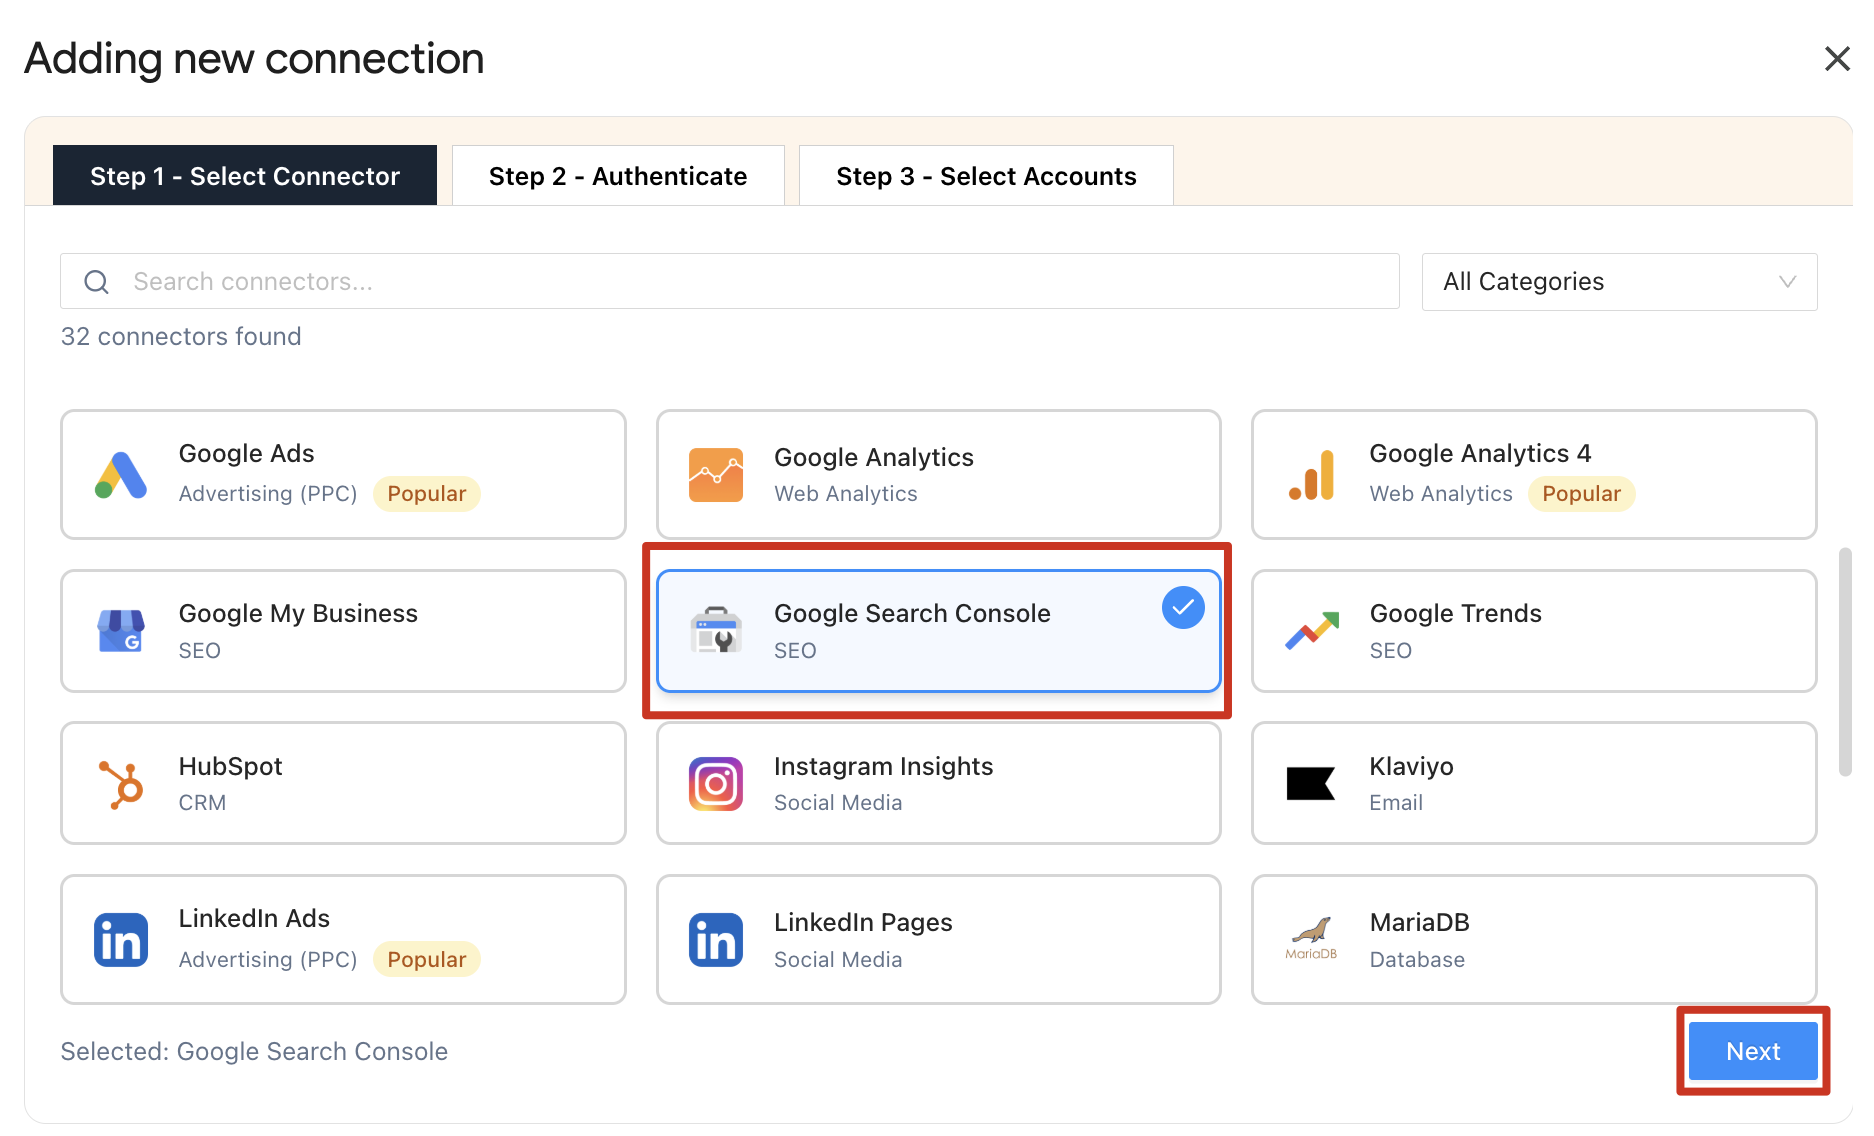Uncheck the Google Search Console blue checkmark
The width and height of the screenshot is (1874, 1136).
point(1183,608)
